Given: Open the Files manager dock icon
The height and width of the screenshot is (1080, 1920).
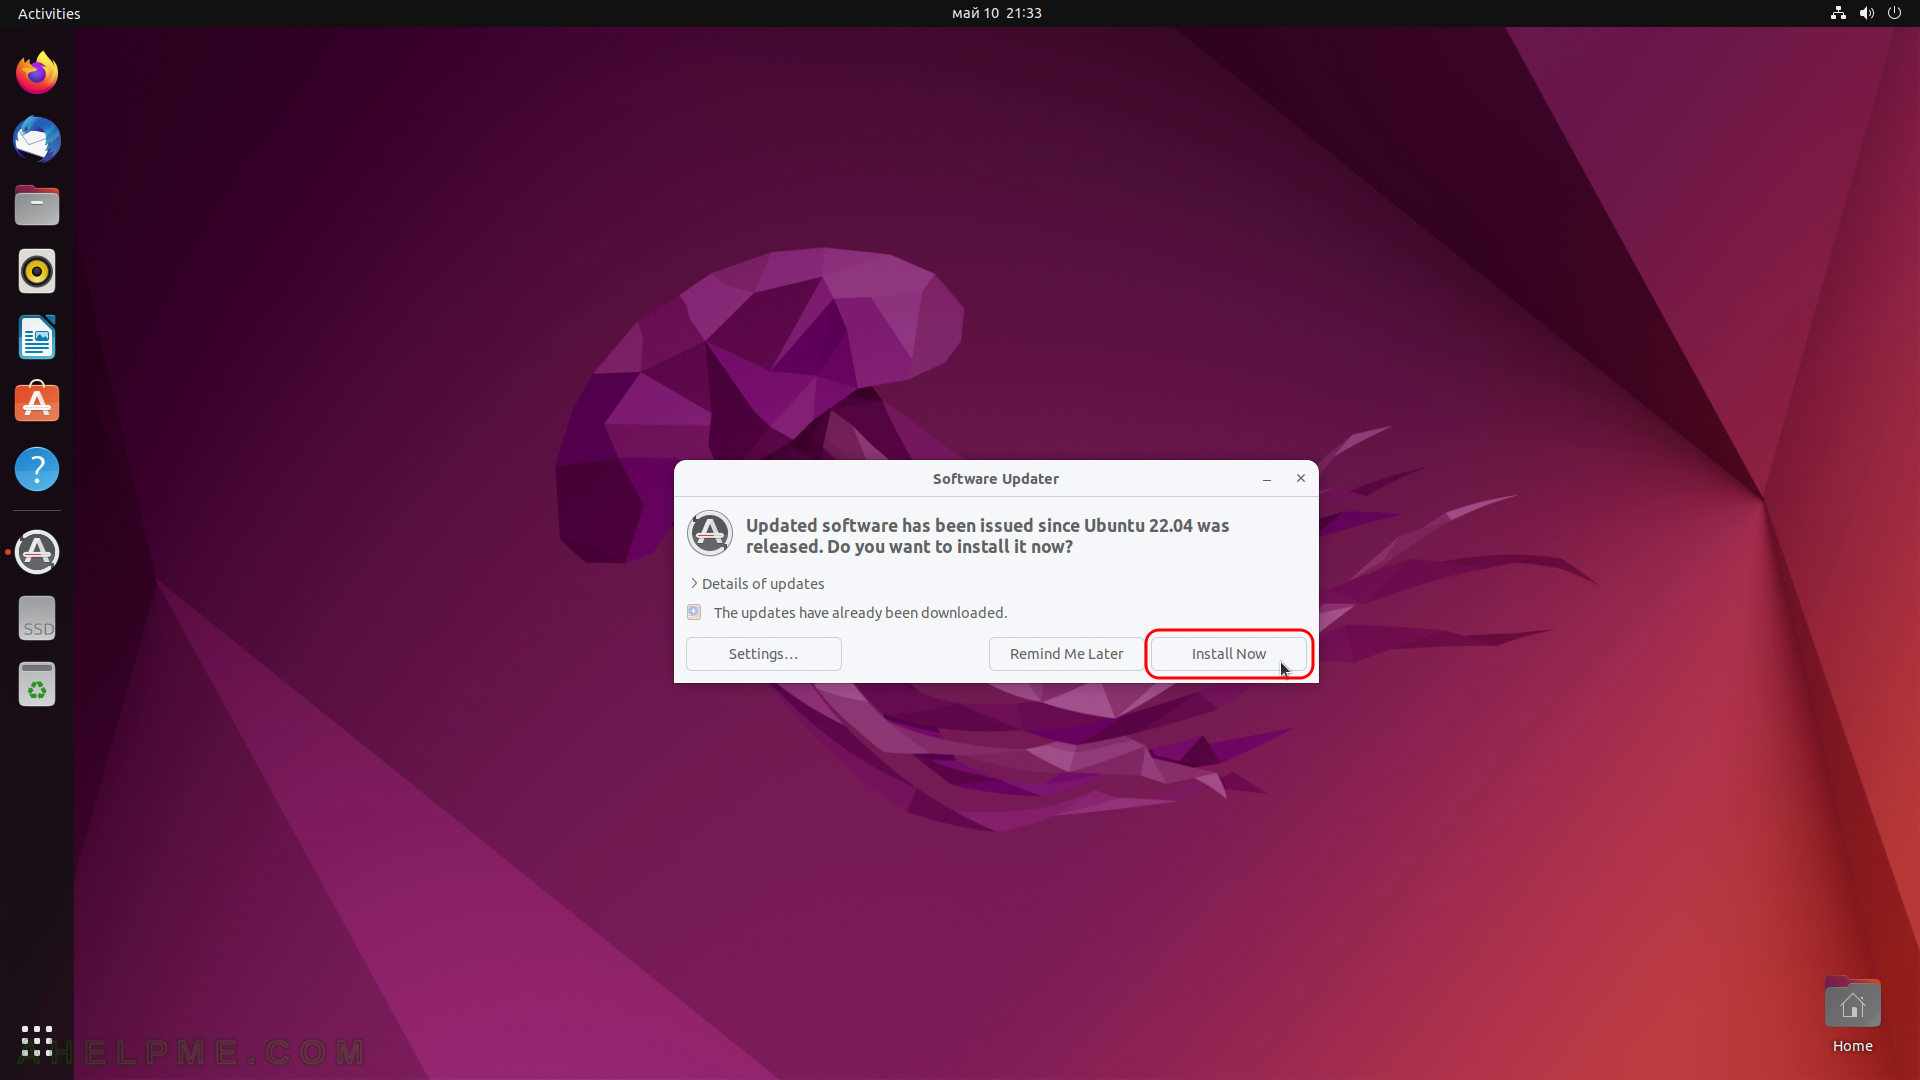Looking at the screenshot, I should (37, 205).
